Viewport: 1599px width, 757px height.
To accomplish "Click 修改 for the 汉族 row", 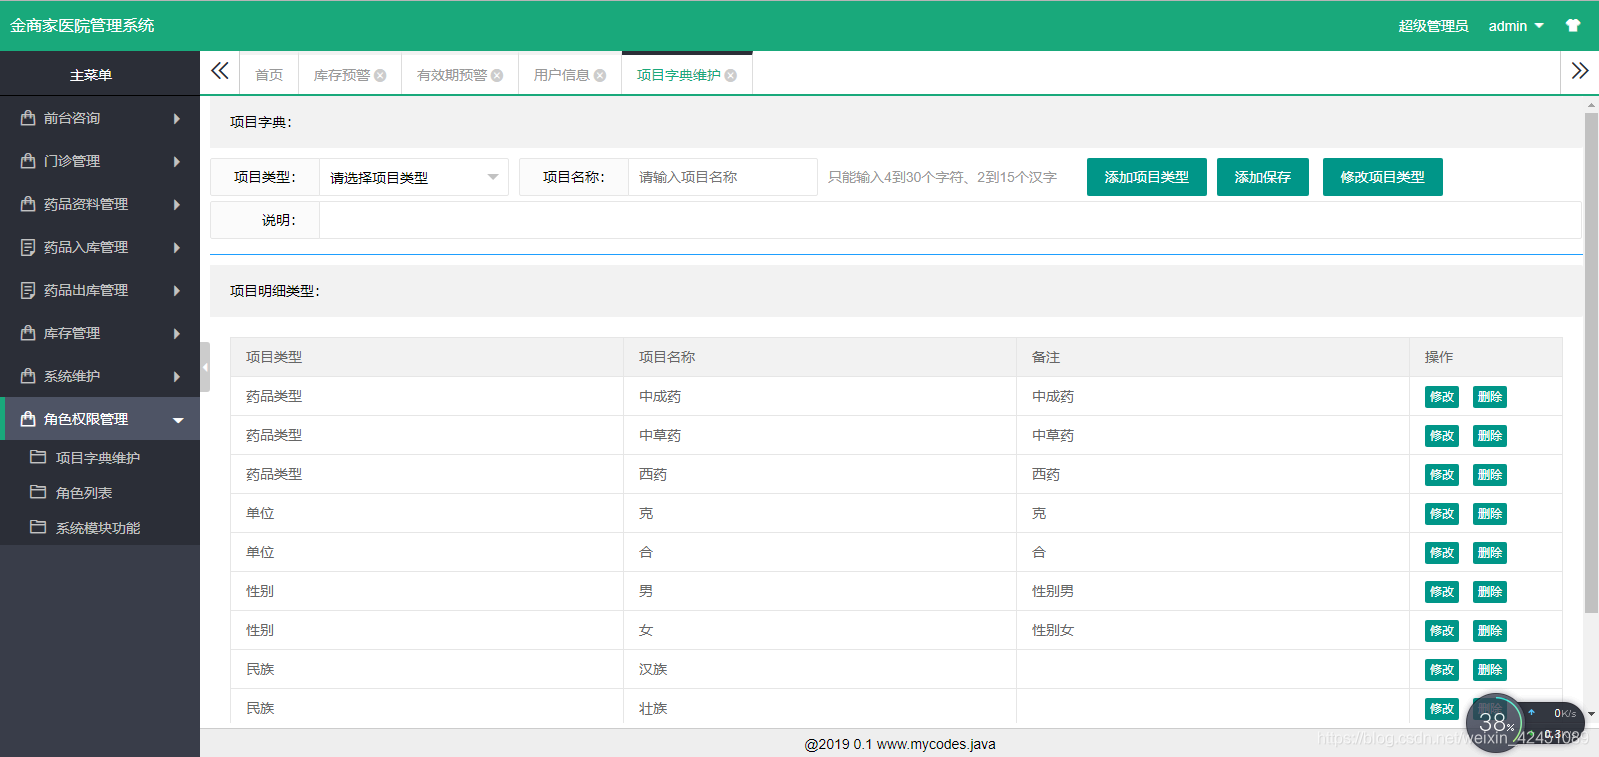I will click(1442, 670).
